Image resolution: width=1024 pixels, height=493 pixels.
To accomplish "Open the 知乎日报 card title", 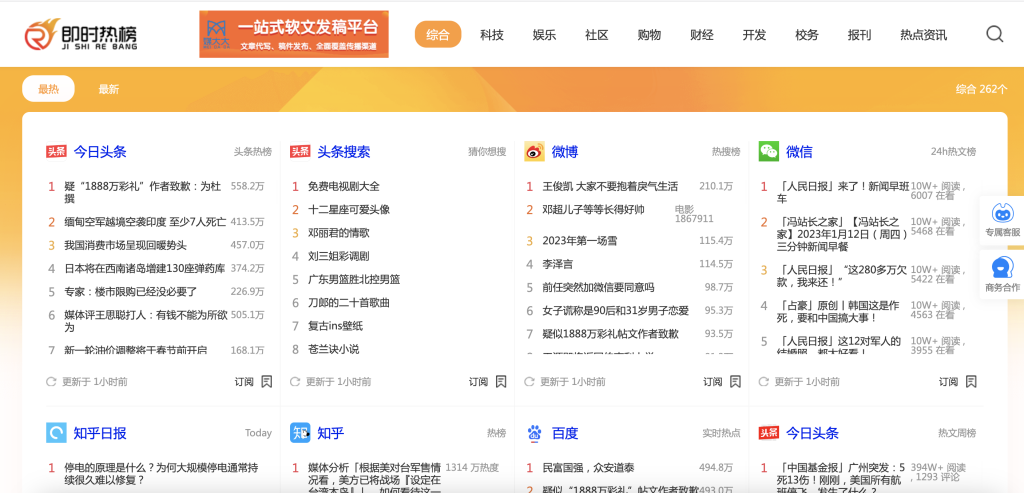I will coord(100,432).
